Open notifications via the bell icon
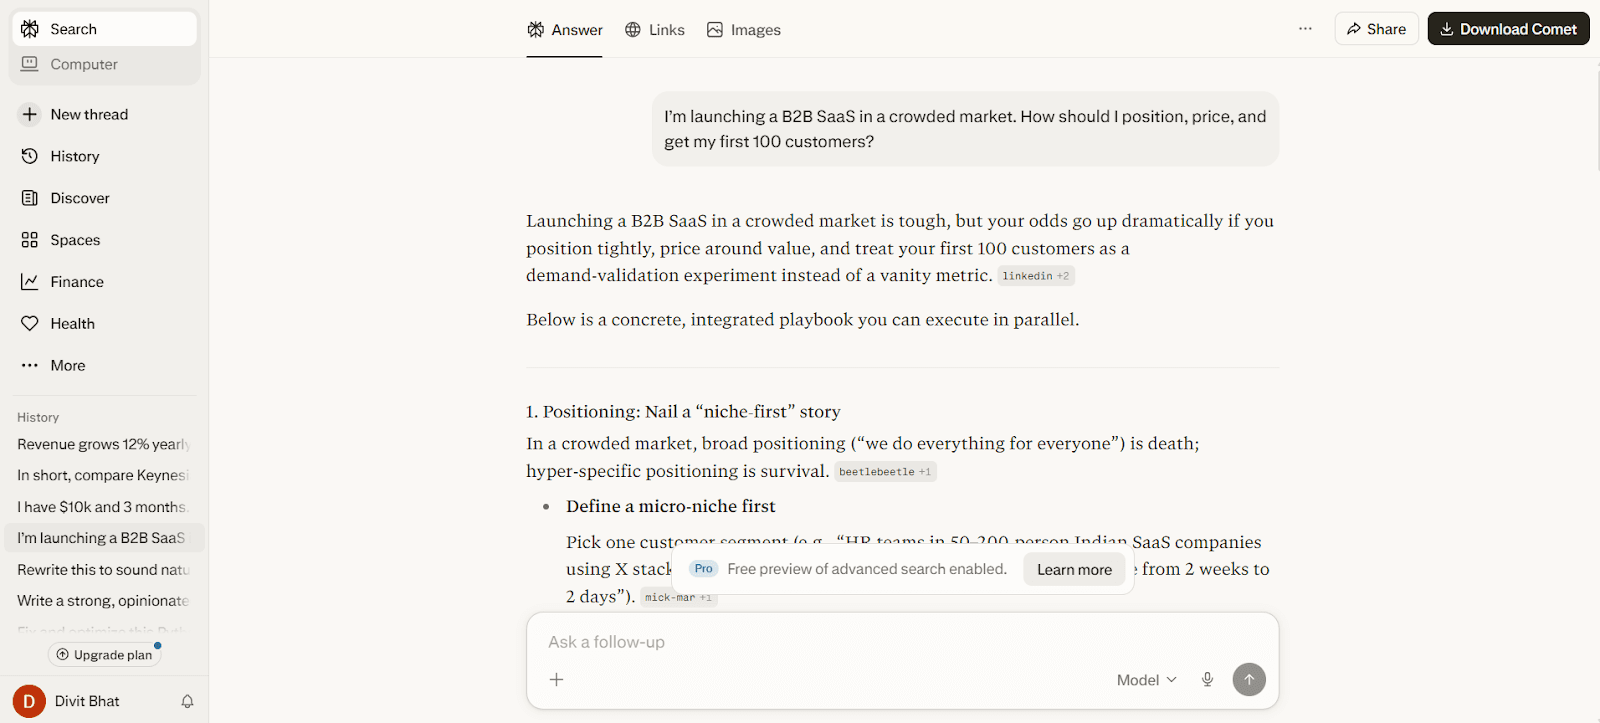Image resolution: width=1600 pixels, height=723 pixels. (187, 701)
